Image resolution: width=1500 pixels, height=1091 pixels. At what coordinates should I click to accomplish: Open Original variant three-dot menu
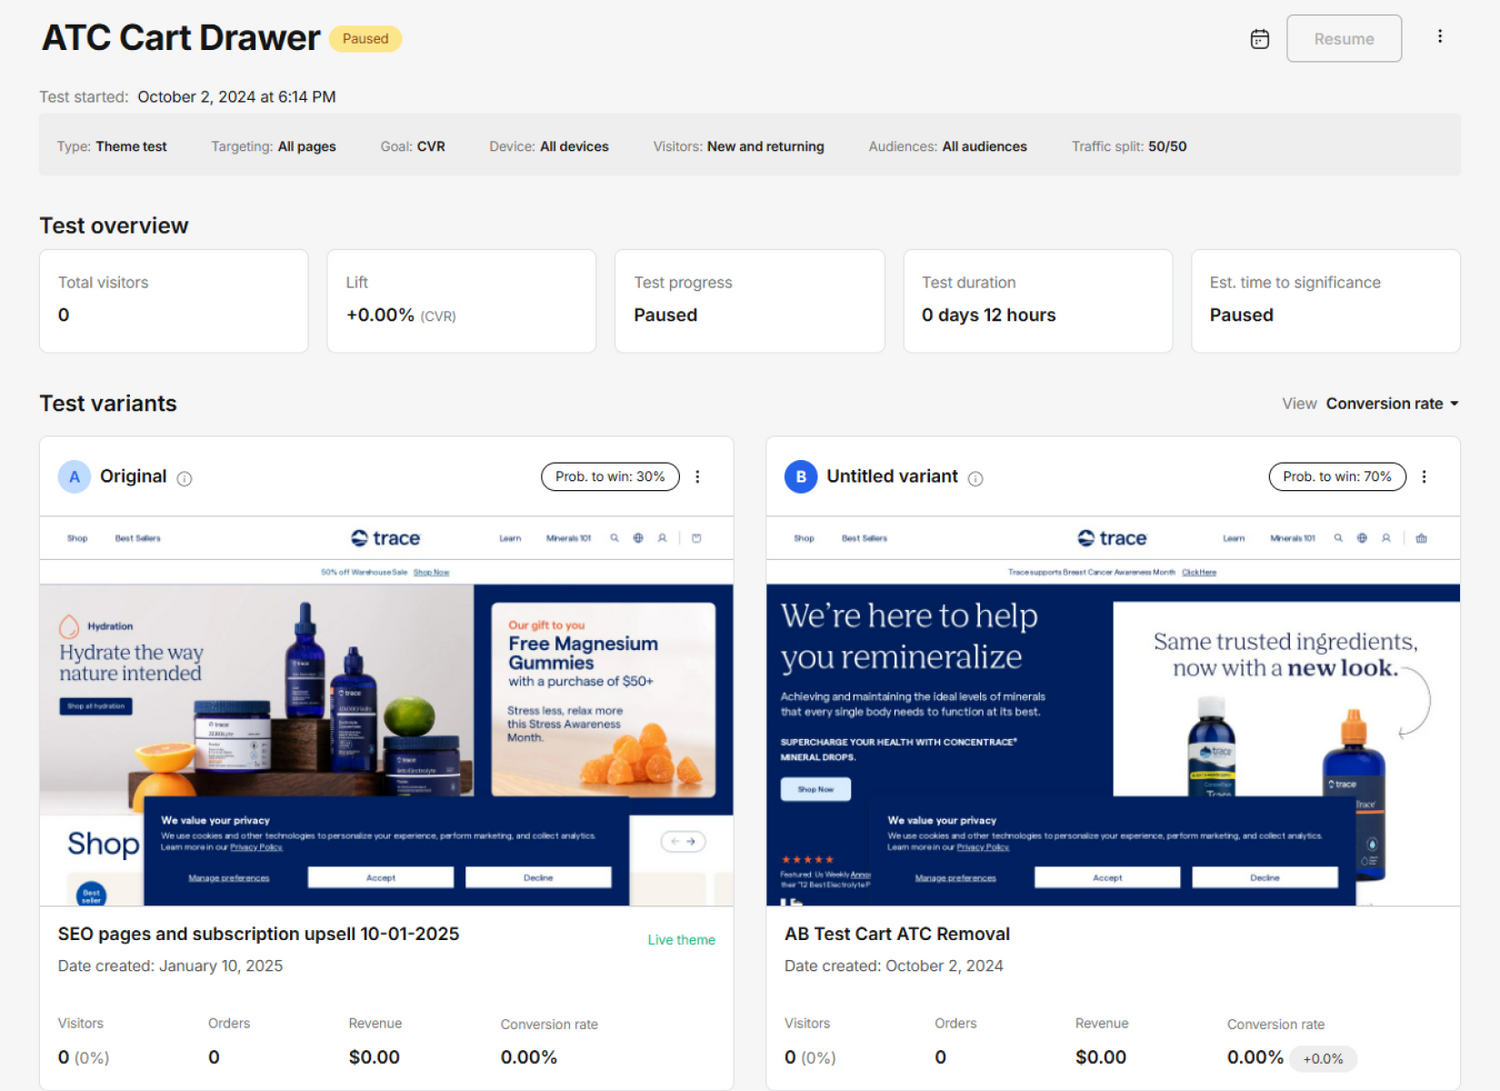coord(697,477)
